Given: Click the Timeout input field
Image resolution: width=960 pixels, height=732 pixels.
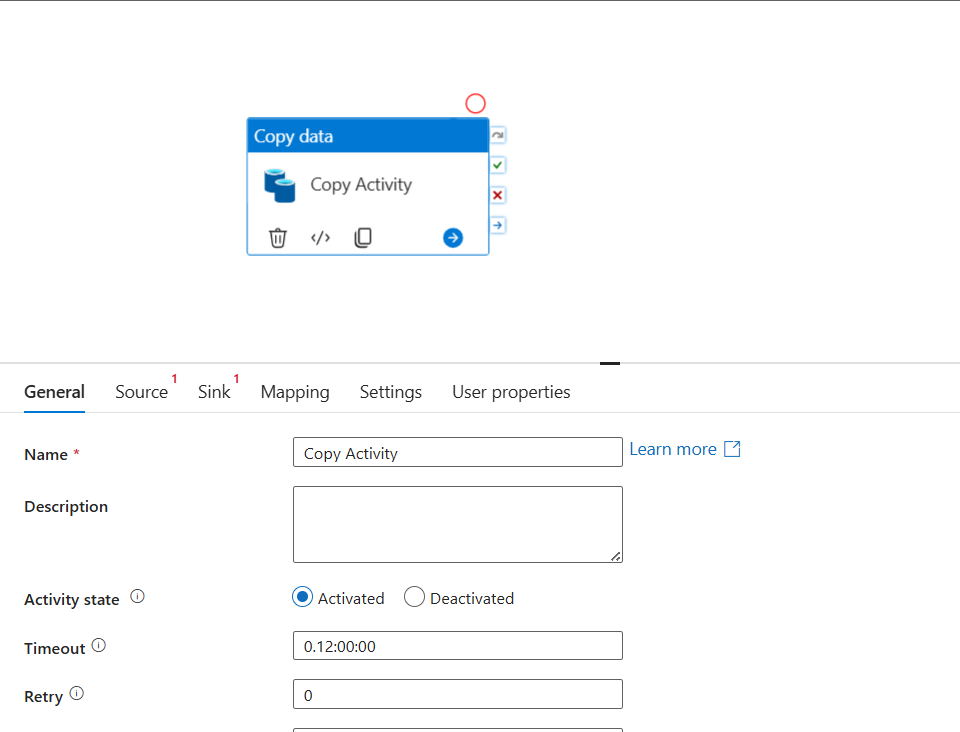Looking at the screenshot, I should pos(458,646).
